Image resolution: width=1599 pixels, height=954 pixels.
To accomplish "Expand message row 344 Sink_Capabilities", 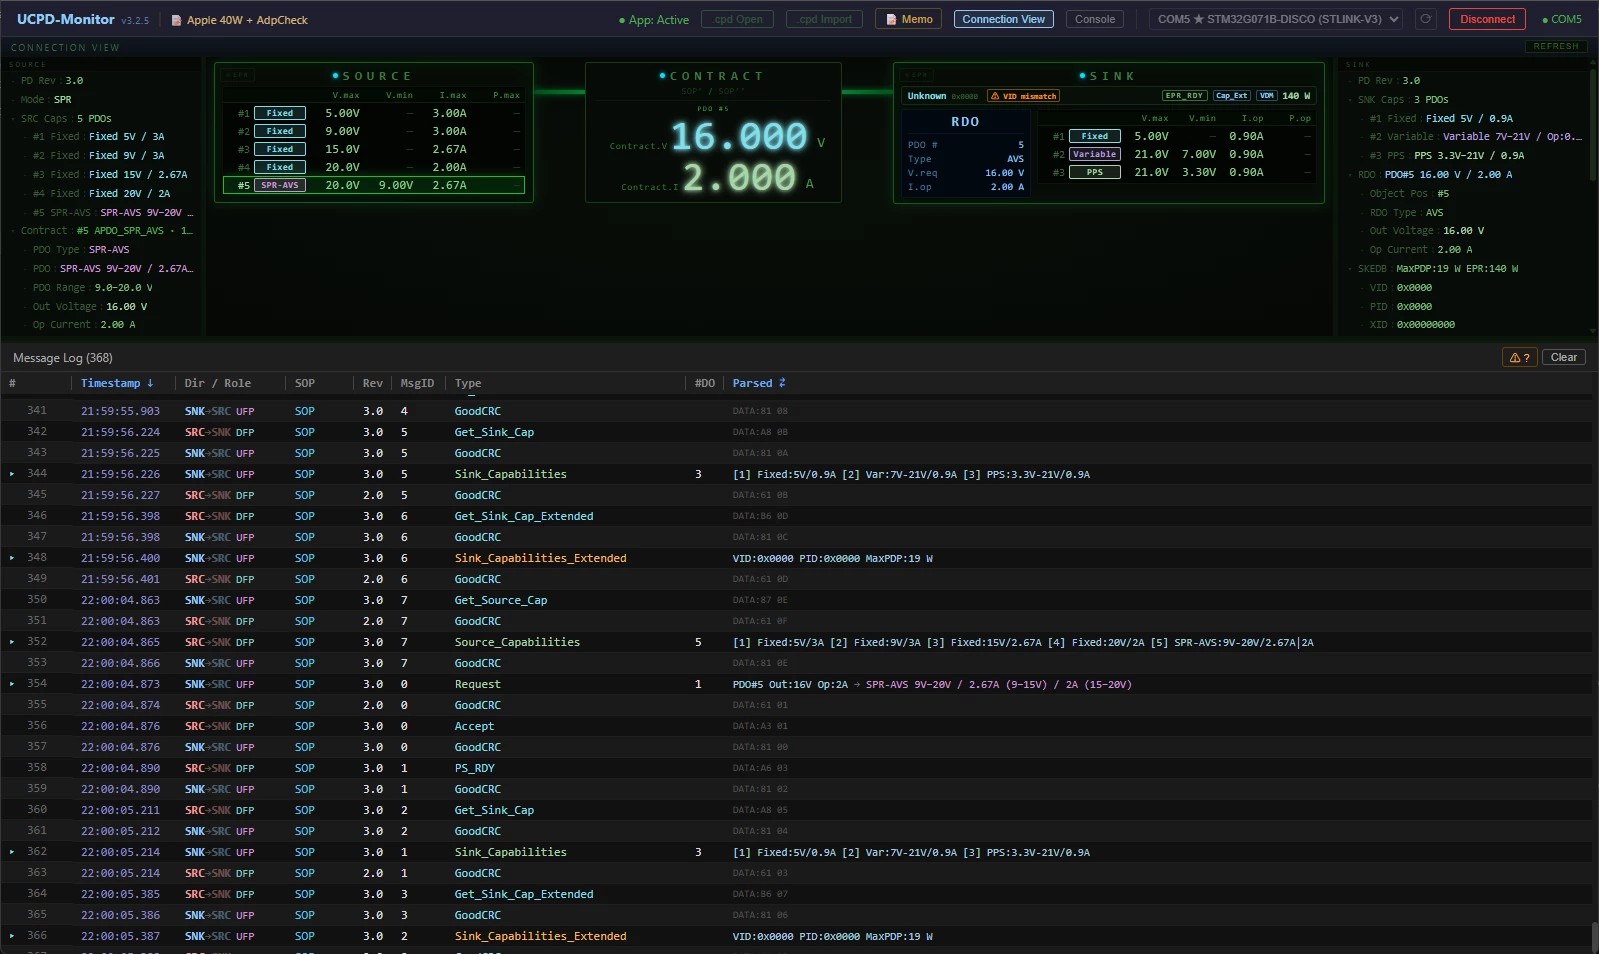I will (x=12, y=474).
